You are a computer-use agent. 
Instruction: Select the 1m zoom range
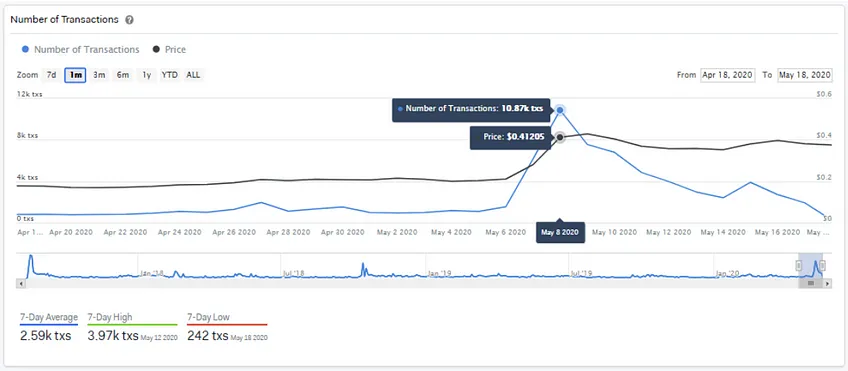(75, 75)
